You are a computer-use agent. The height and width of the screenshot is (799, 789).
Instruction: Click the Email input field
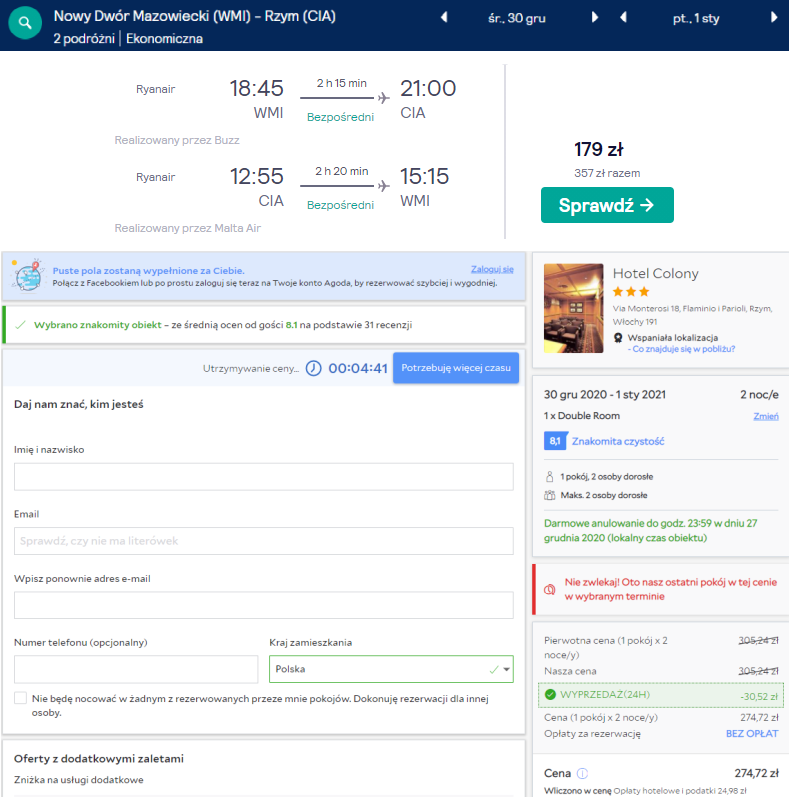[263, 541]
